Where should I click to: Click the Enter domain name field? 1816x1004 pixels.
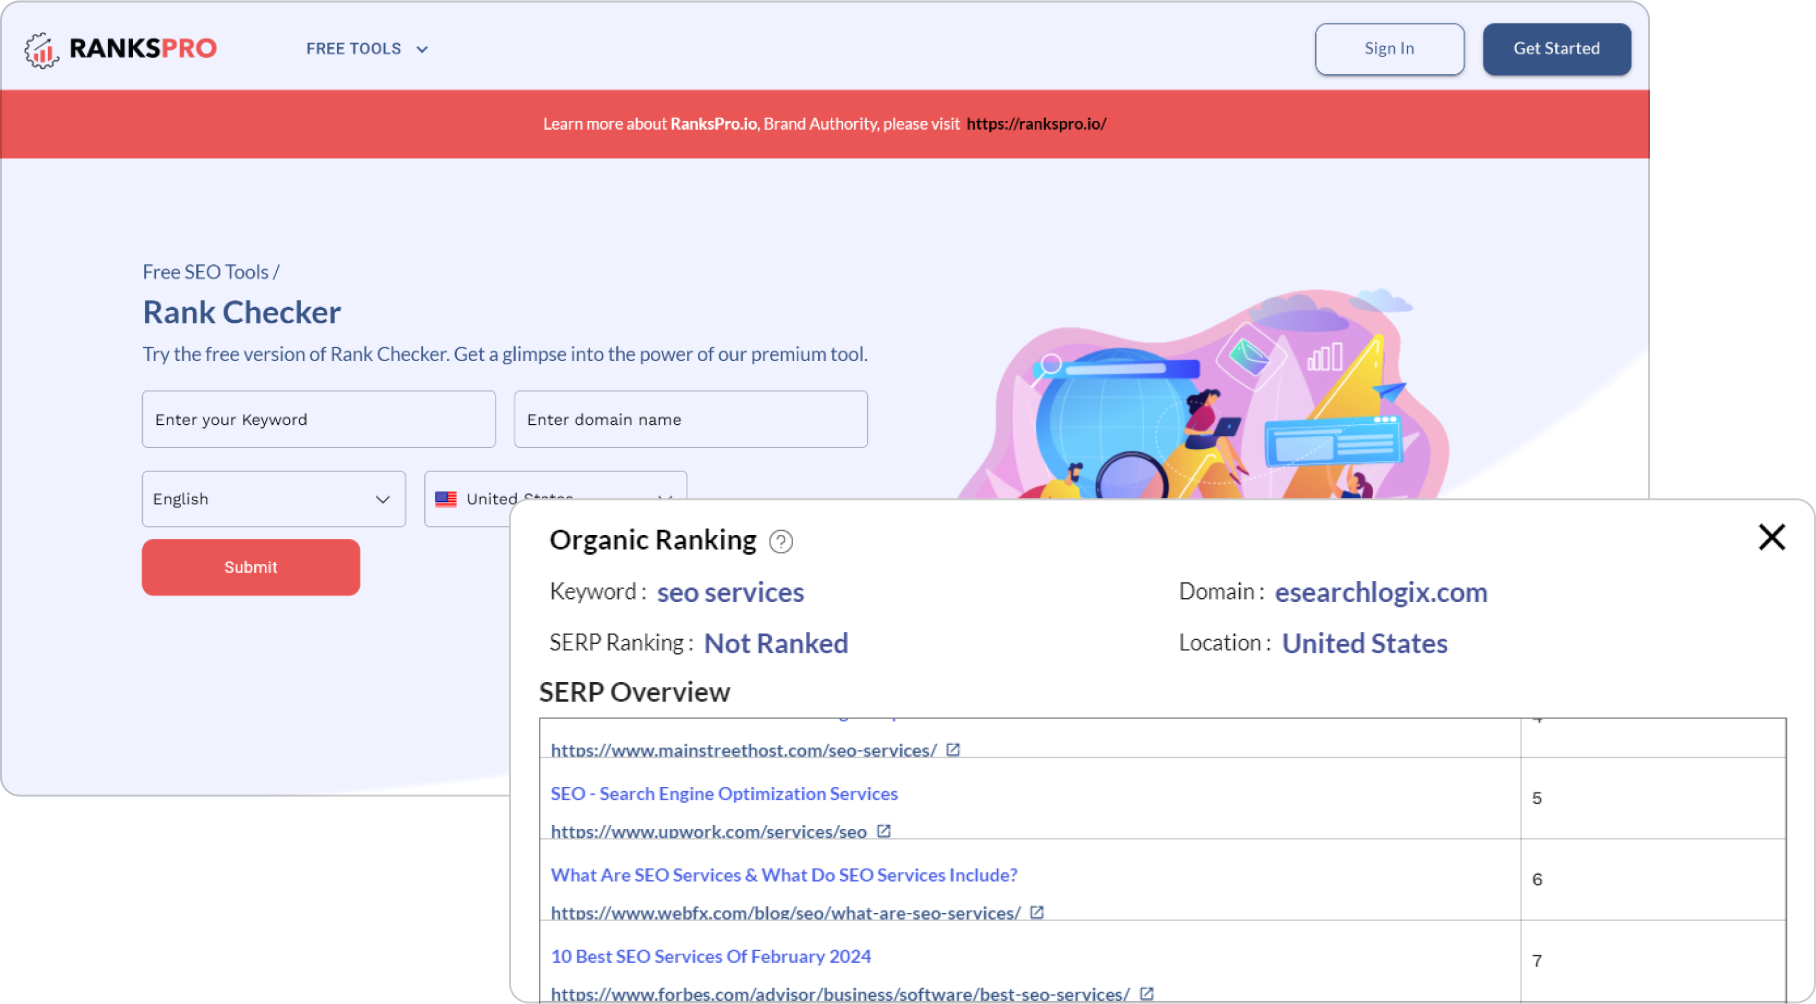(x=690, y=419)
